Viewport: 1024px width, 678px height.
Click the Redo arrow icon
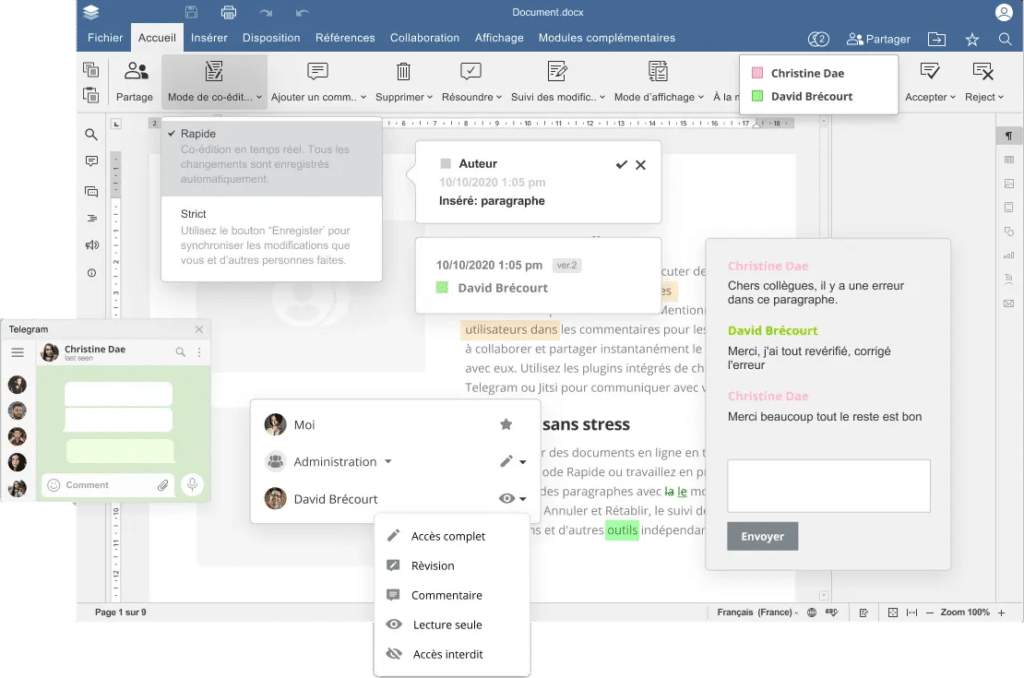(265, 12)
